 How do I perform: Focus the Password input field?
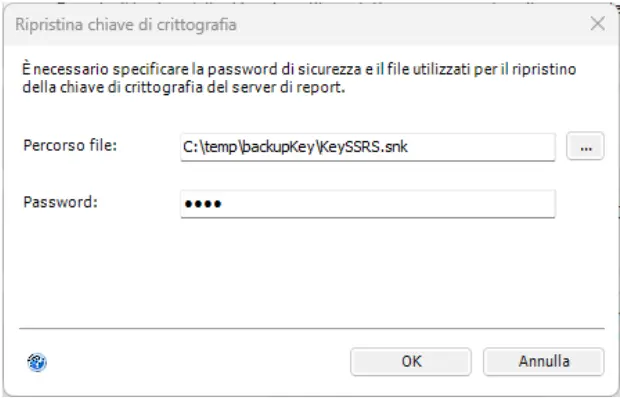[368, 204]
